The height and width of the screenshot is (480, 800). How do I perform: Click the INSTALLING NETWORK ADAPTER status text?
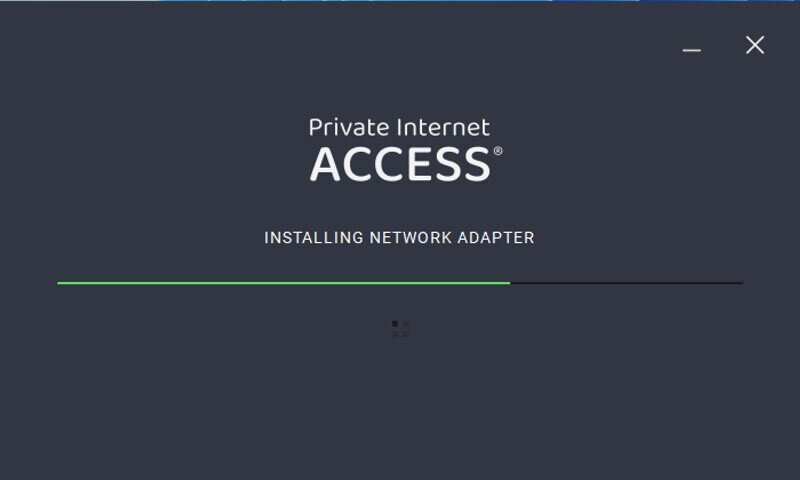tap(399, 238)
